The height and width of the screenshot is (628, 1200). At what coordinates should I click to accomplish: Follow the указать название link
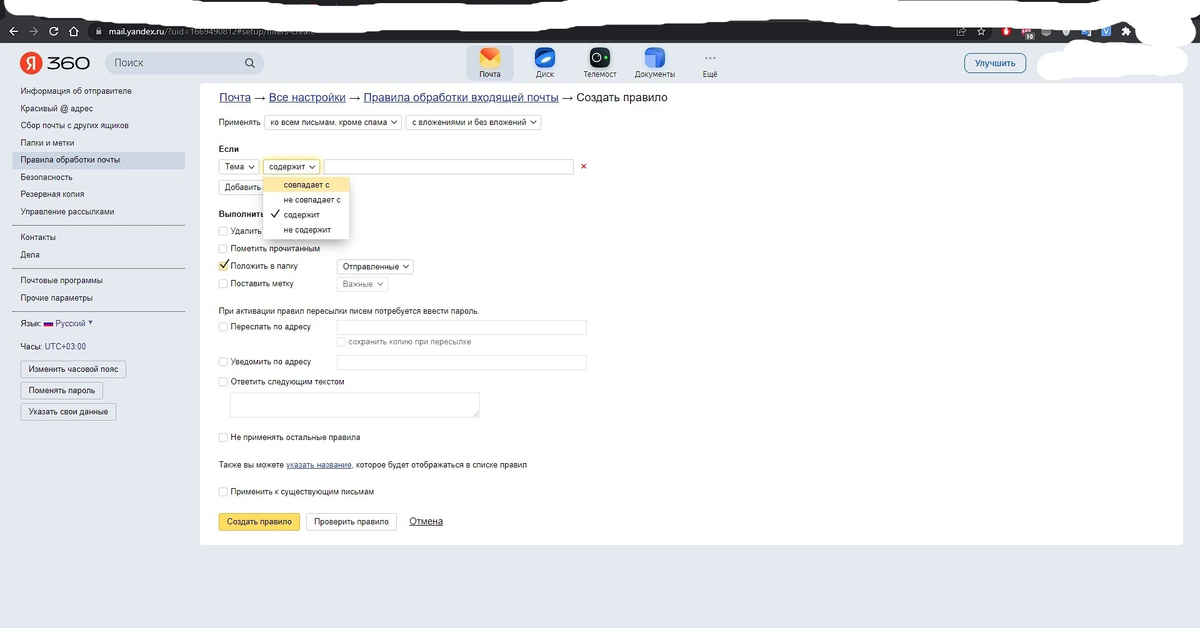click(x=318, y=465)
